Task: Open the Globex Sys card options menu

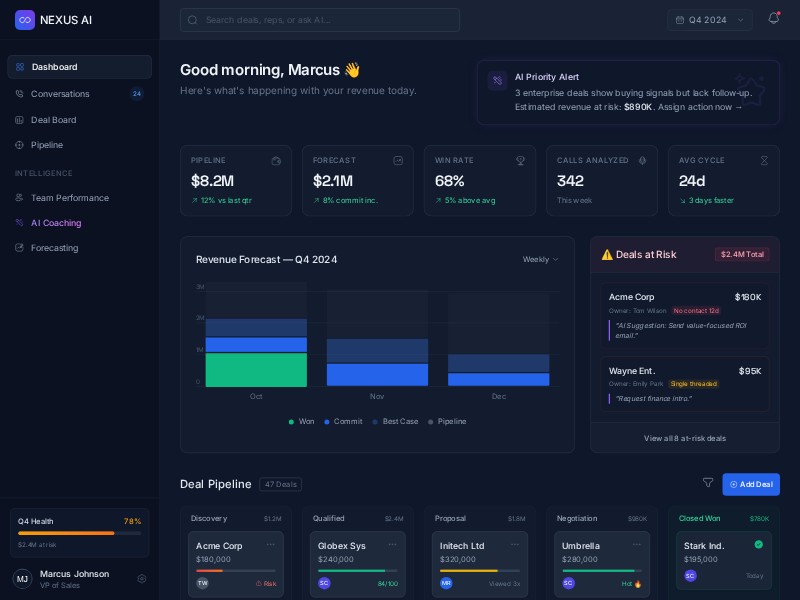Action: pyautogui.click(x=392, y=545)
